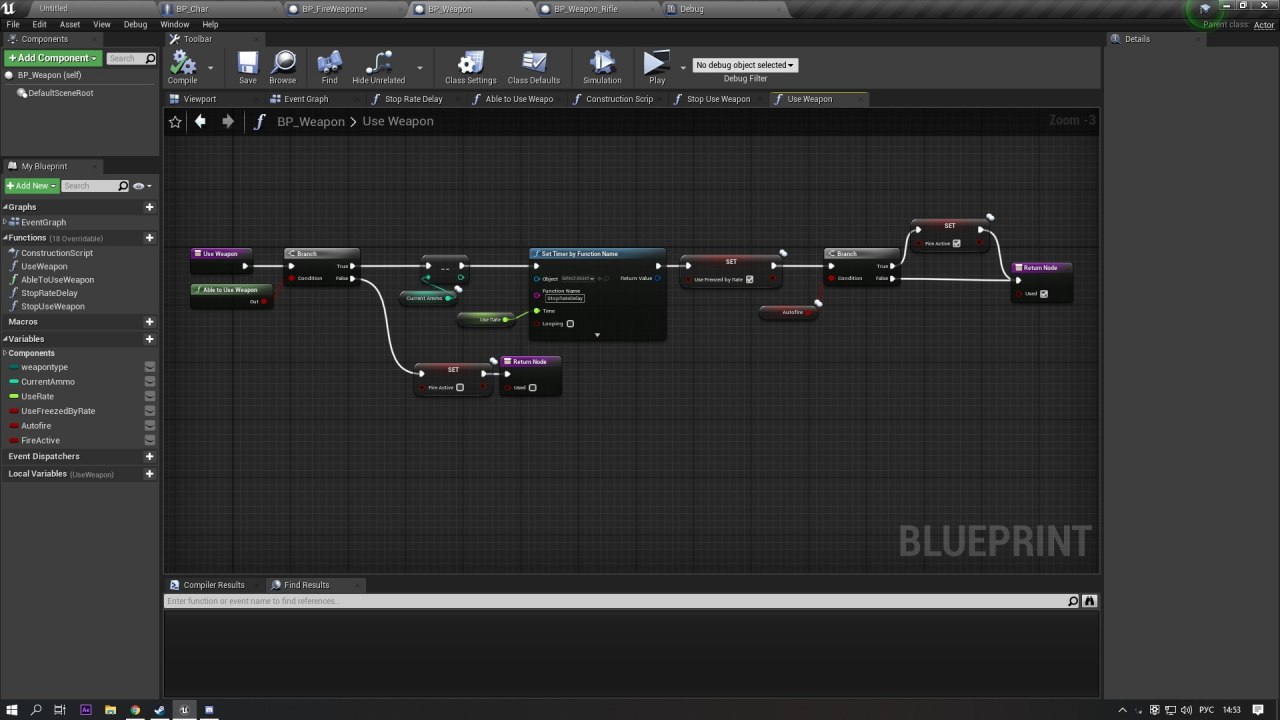The image size is (1280, 720).
Task: Select DefaultSceneRoot component
Action: (60, 93)
